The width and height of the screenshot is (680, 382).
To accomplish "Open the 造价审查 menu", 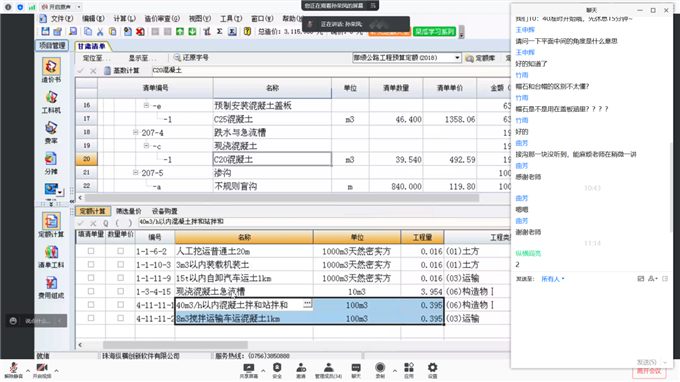I will (162, 19).
